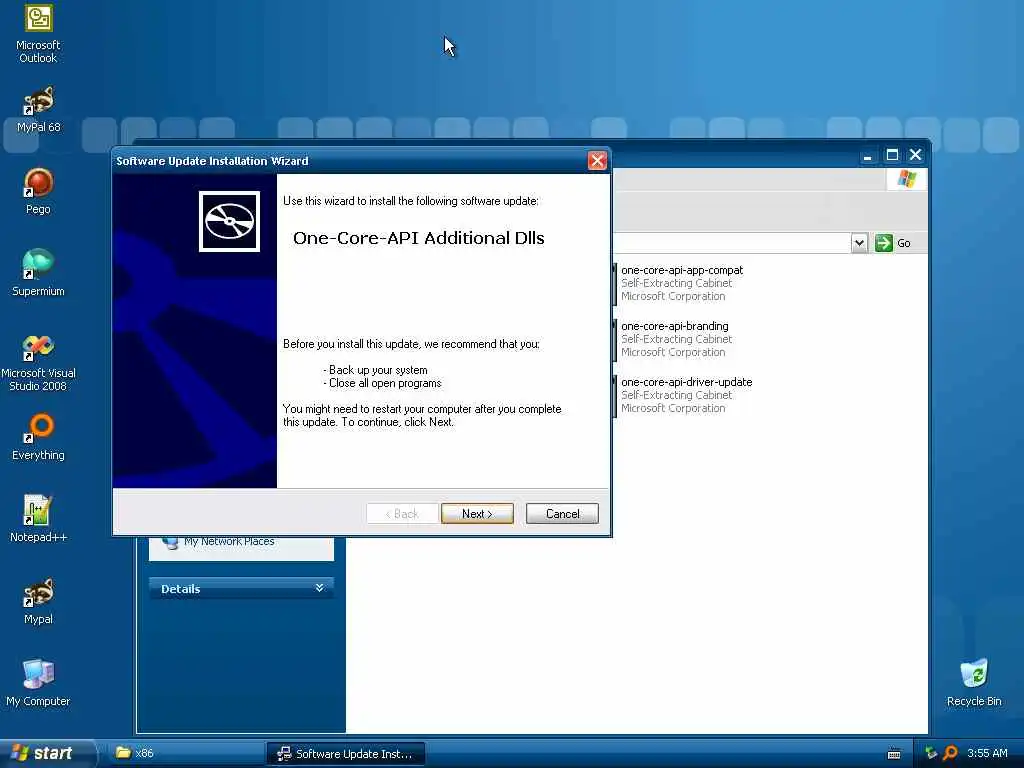Click the green Go arrow icon

pos(884,243)
